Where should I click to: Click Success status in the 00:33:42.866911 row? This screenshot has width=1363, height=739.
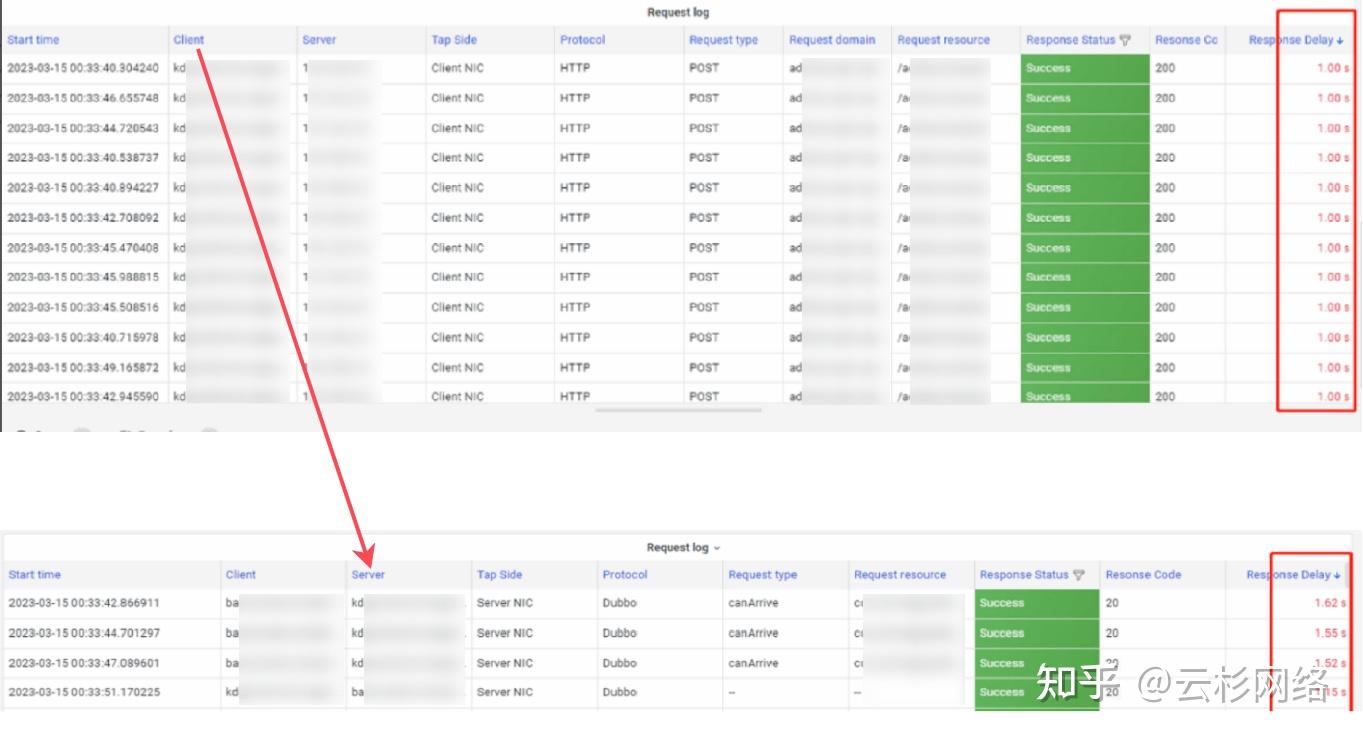point(1037,603)
